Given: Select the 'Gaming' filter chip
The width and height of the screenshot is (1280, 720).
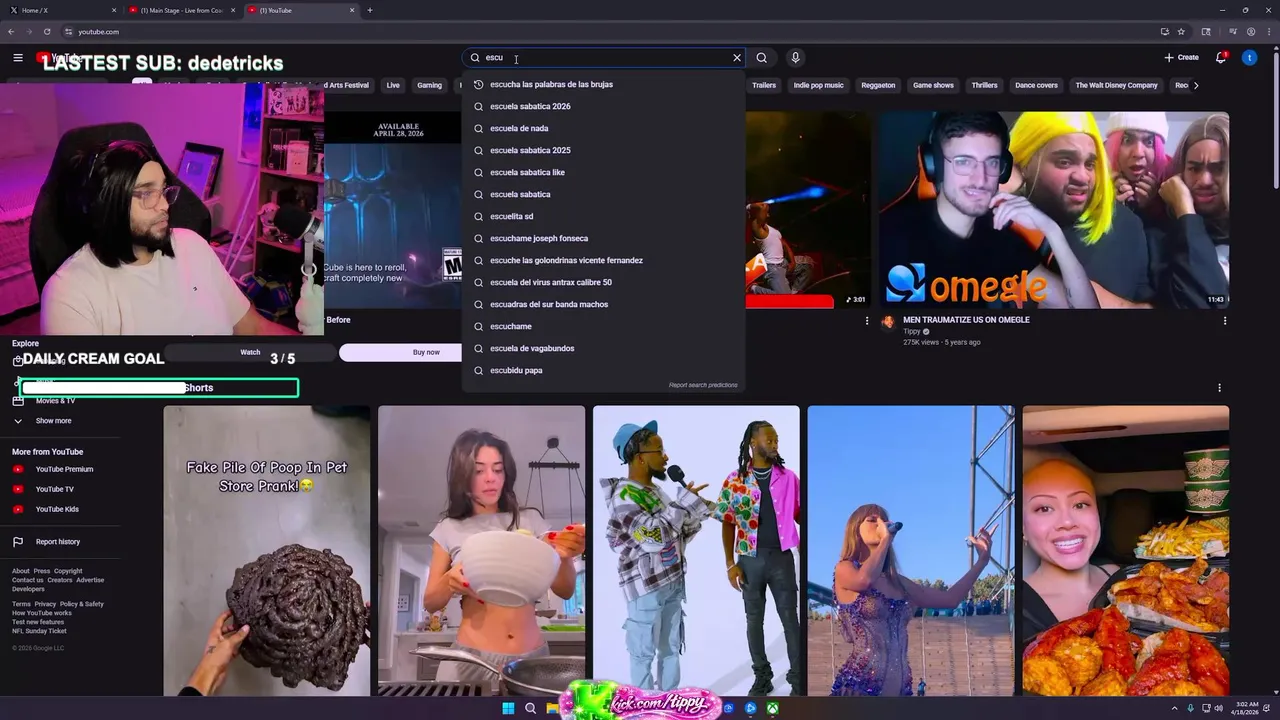Looking at the screenshot, I should 429,85.
